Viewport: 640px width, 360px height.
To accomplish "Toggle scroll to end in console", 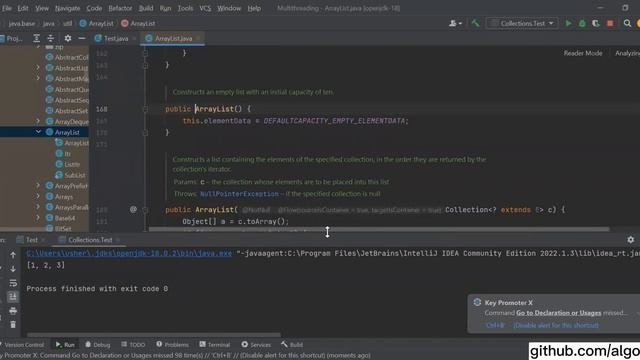I will tap(13, 297).
